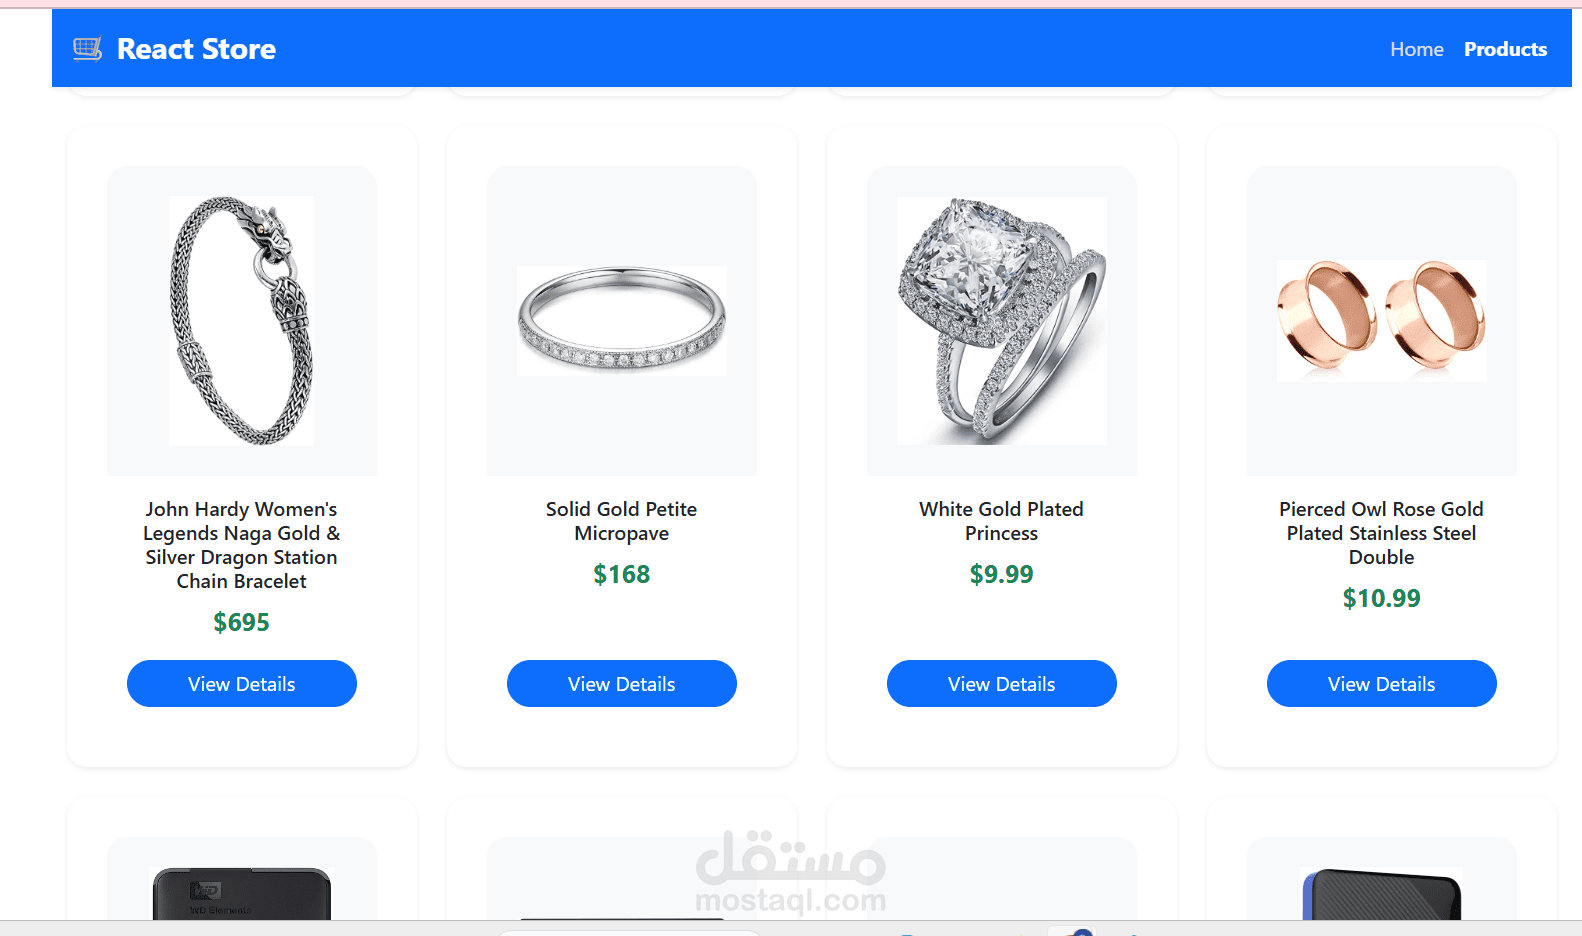The height and width of the screenshot is (936, 1582).
Task: Click the White Gold Plated Princess title
Action: [1002, 521]
